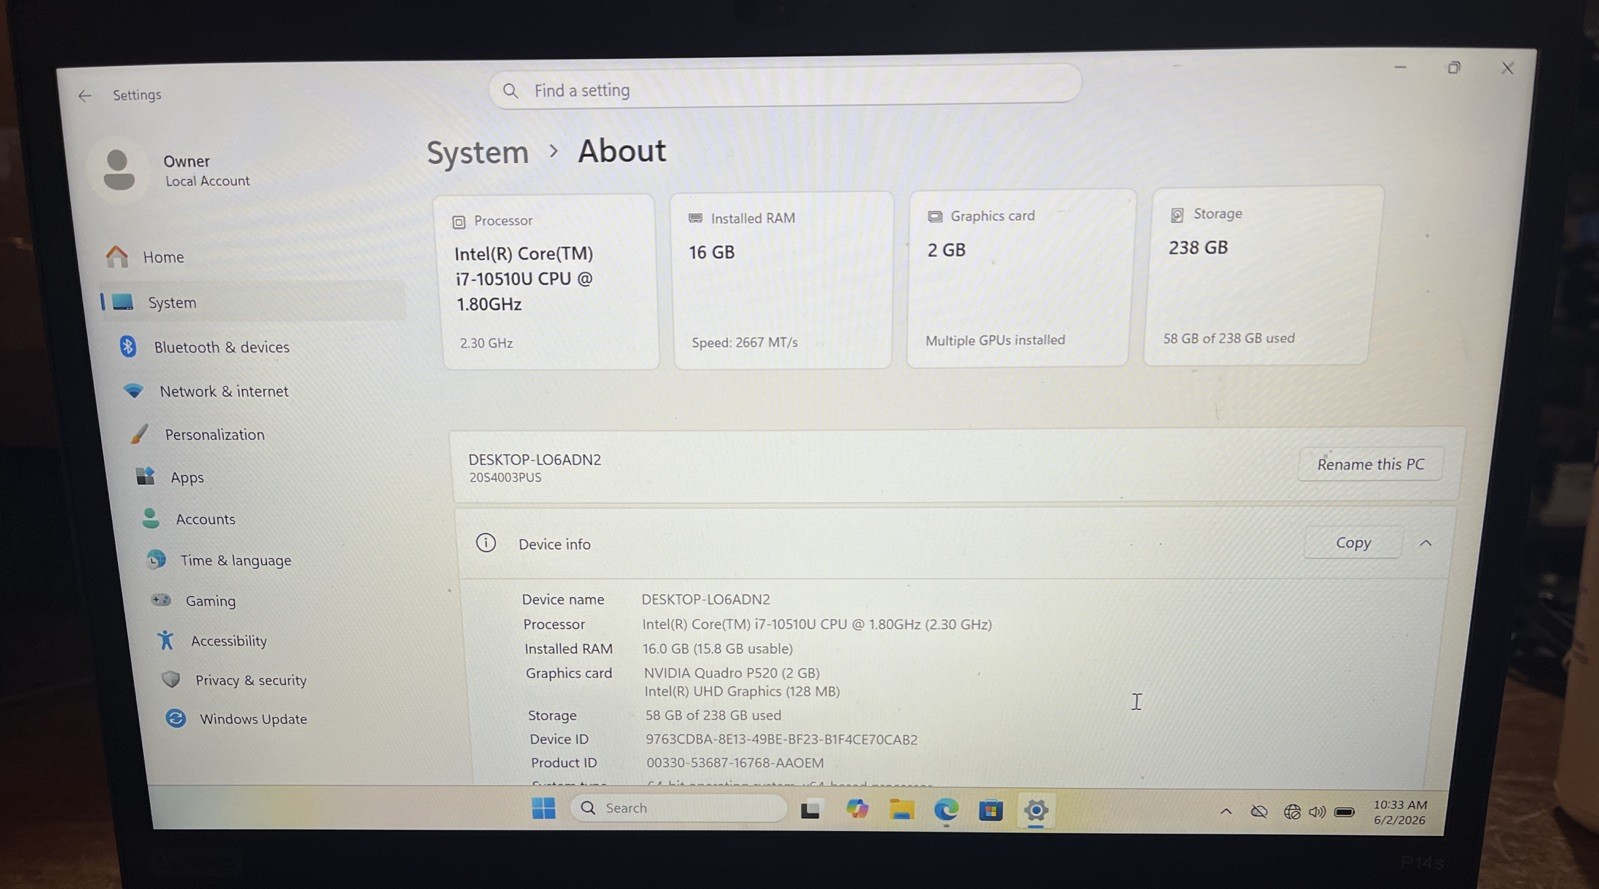Click the Graphics card info card
1599x889 pixels.
coord(1019,278)
